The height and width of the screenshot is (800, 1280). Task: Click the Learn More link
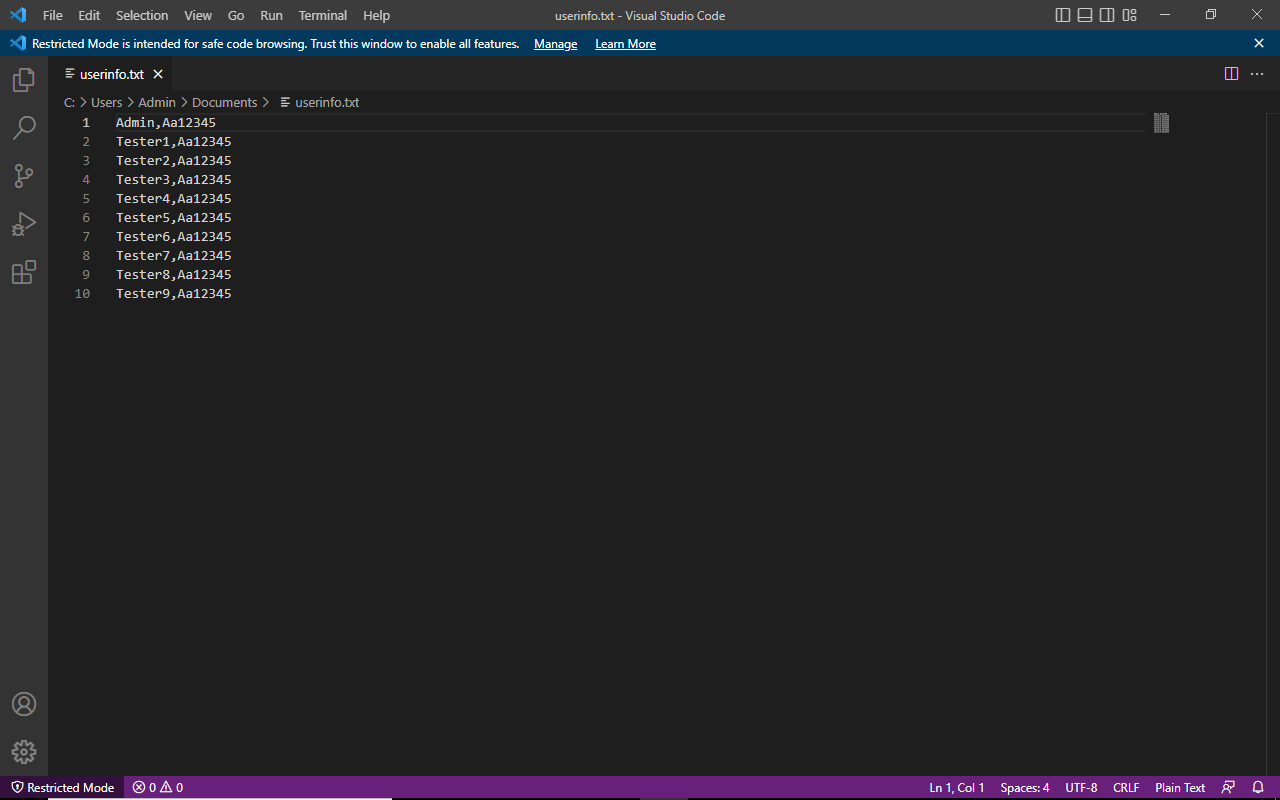(625, 44)
